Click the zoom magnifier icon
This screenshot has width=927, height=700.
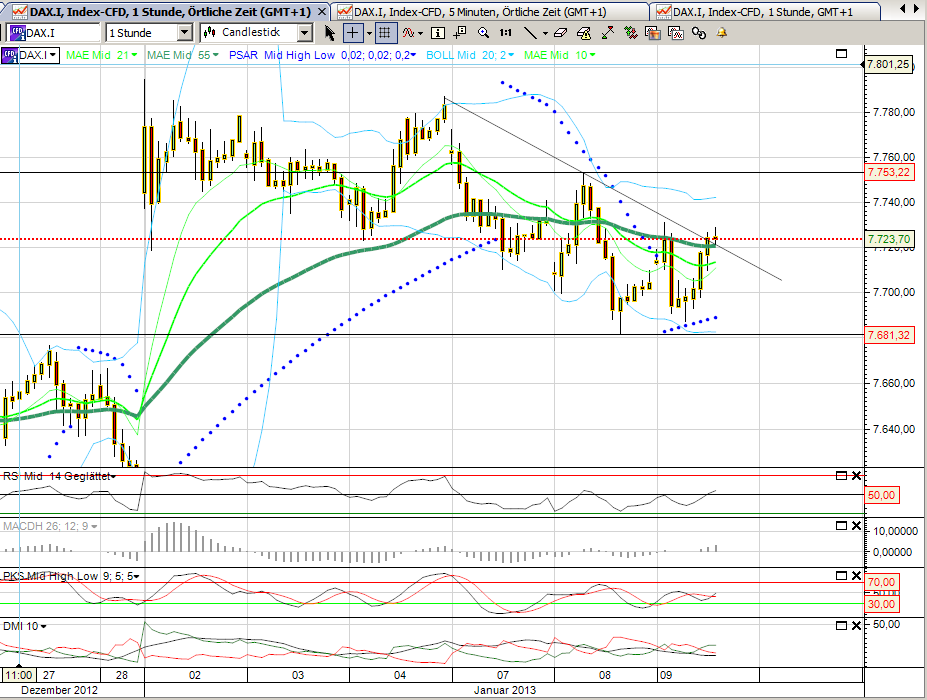coord(481,33)
